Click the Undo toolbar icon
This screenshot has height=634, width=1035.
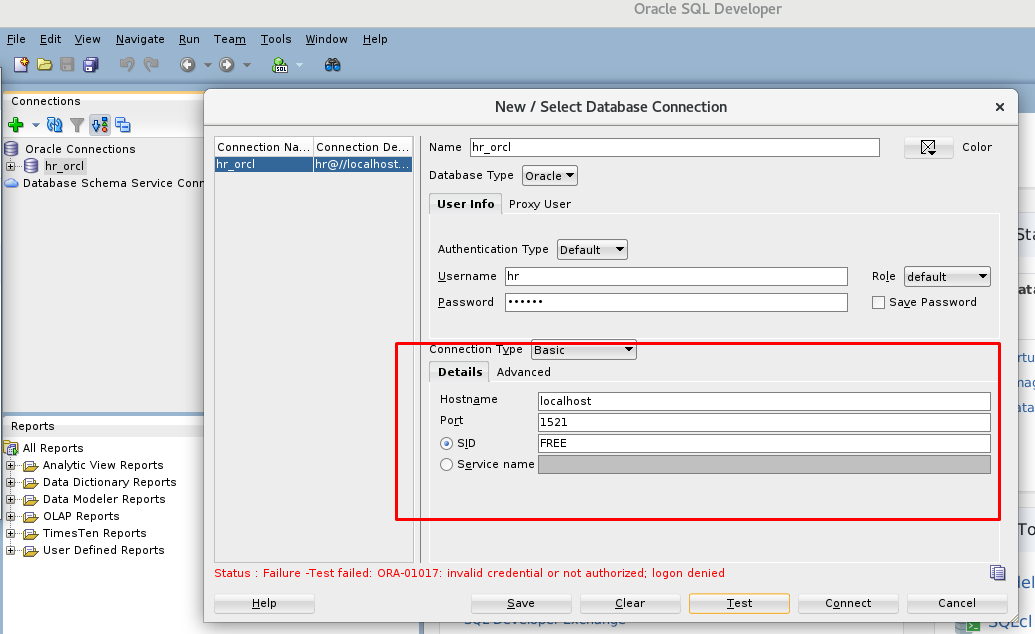click(127, 64)
